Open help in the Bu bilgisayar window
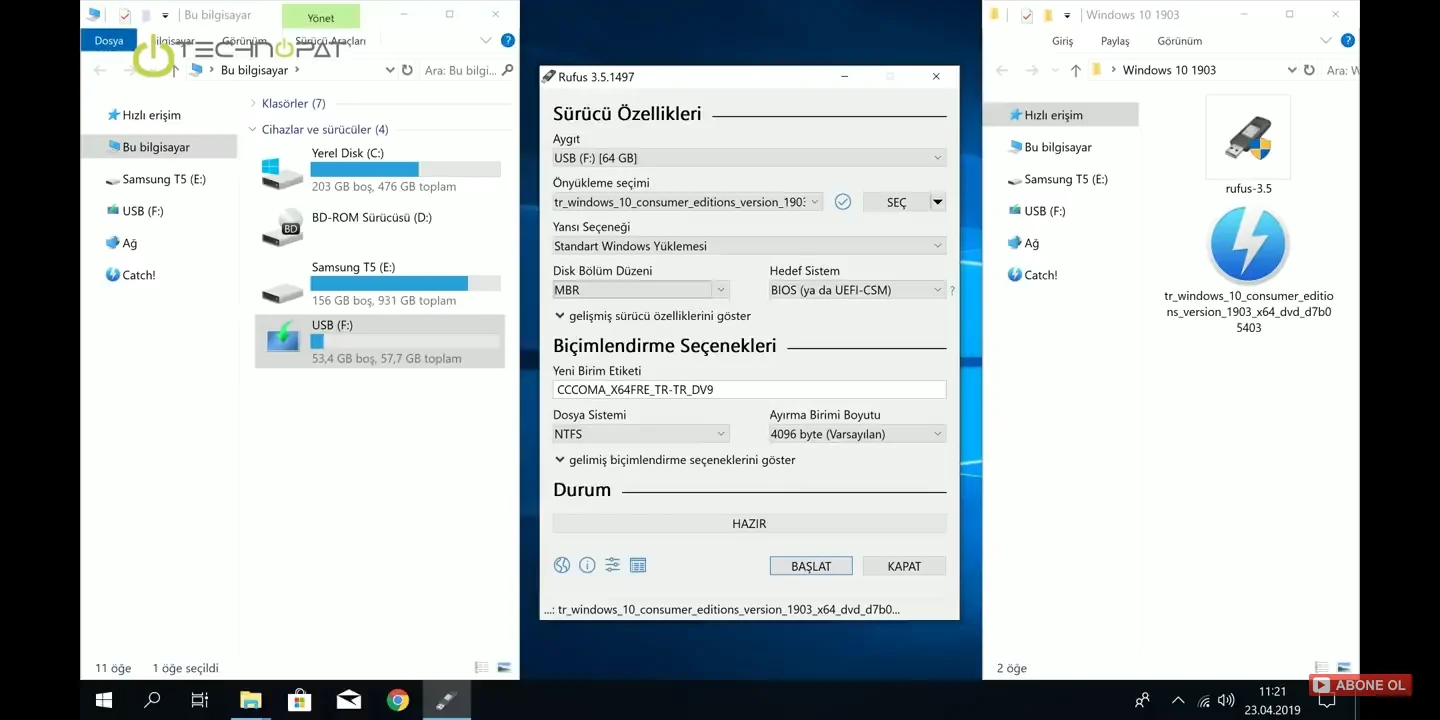The height and width of the screenshot is (720, 1440). [x=508, y=41]
